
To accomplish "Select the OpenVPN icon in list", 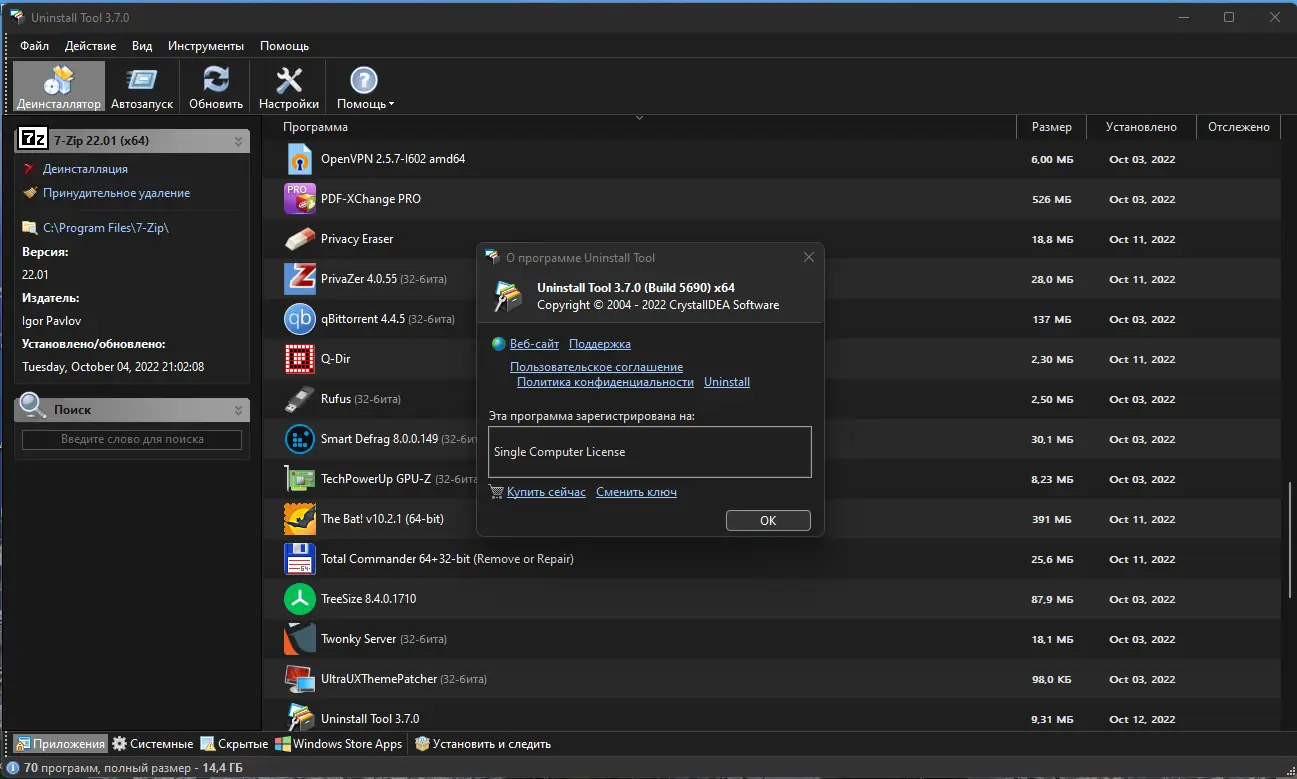I will (300, 159).
